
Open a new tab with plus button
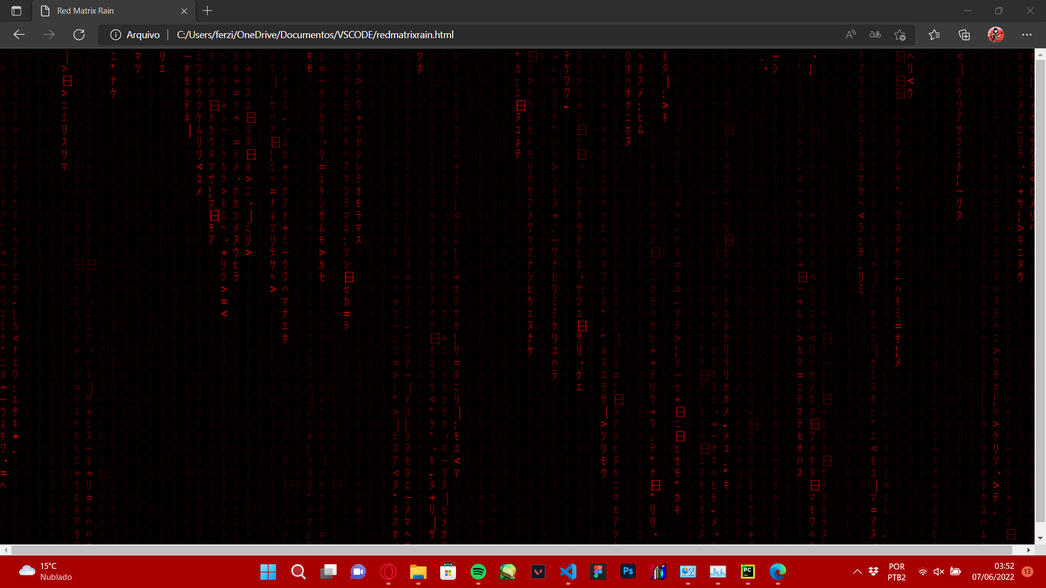click(207, 11)
